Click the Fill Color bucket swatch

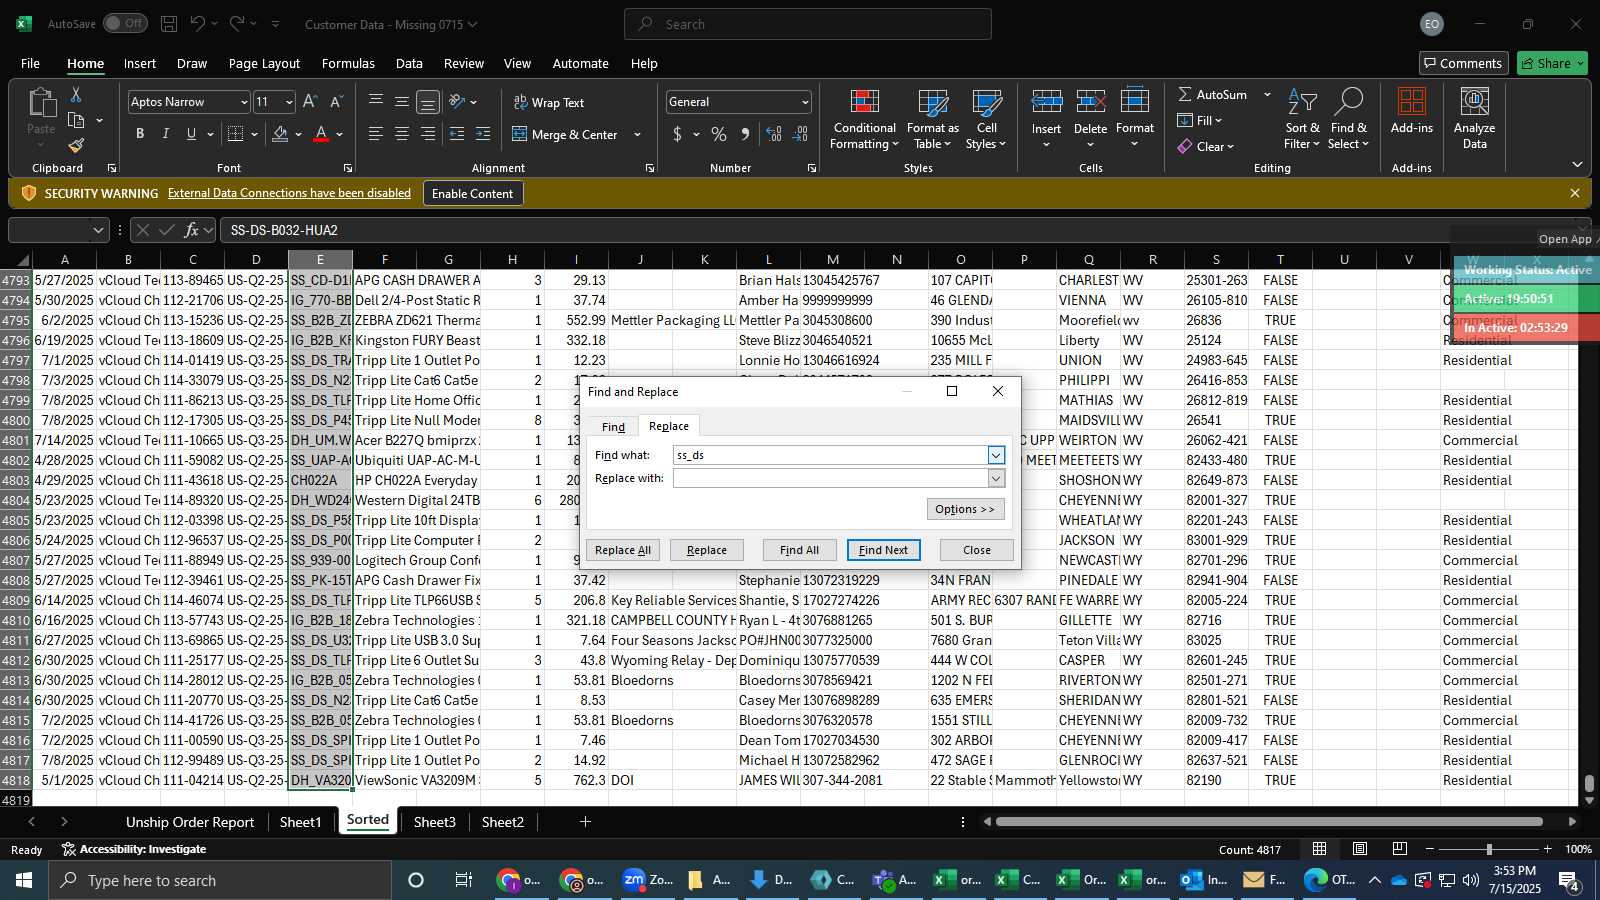click(x=280, y=134)
